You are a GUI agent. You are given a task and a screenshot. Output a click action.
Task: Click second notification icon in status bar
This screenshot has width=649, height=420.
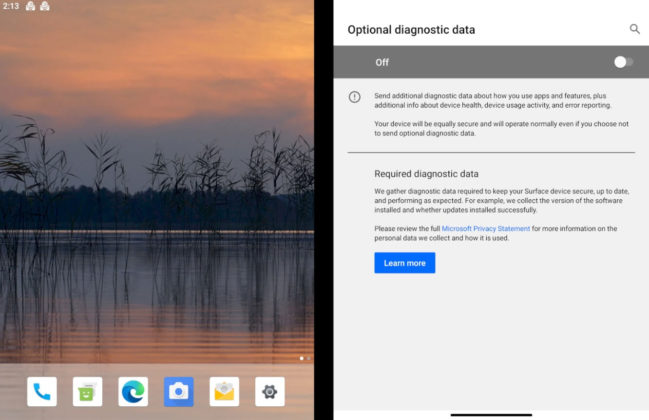(x=45, y=6)
